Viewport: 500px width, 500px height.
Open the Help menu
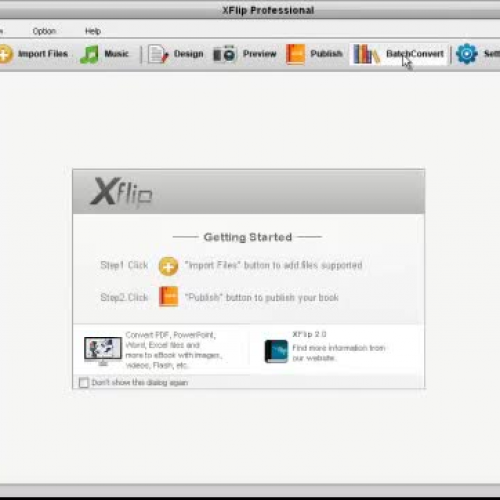point(93,31)
